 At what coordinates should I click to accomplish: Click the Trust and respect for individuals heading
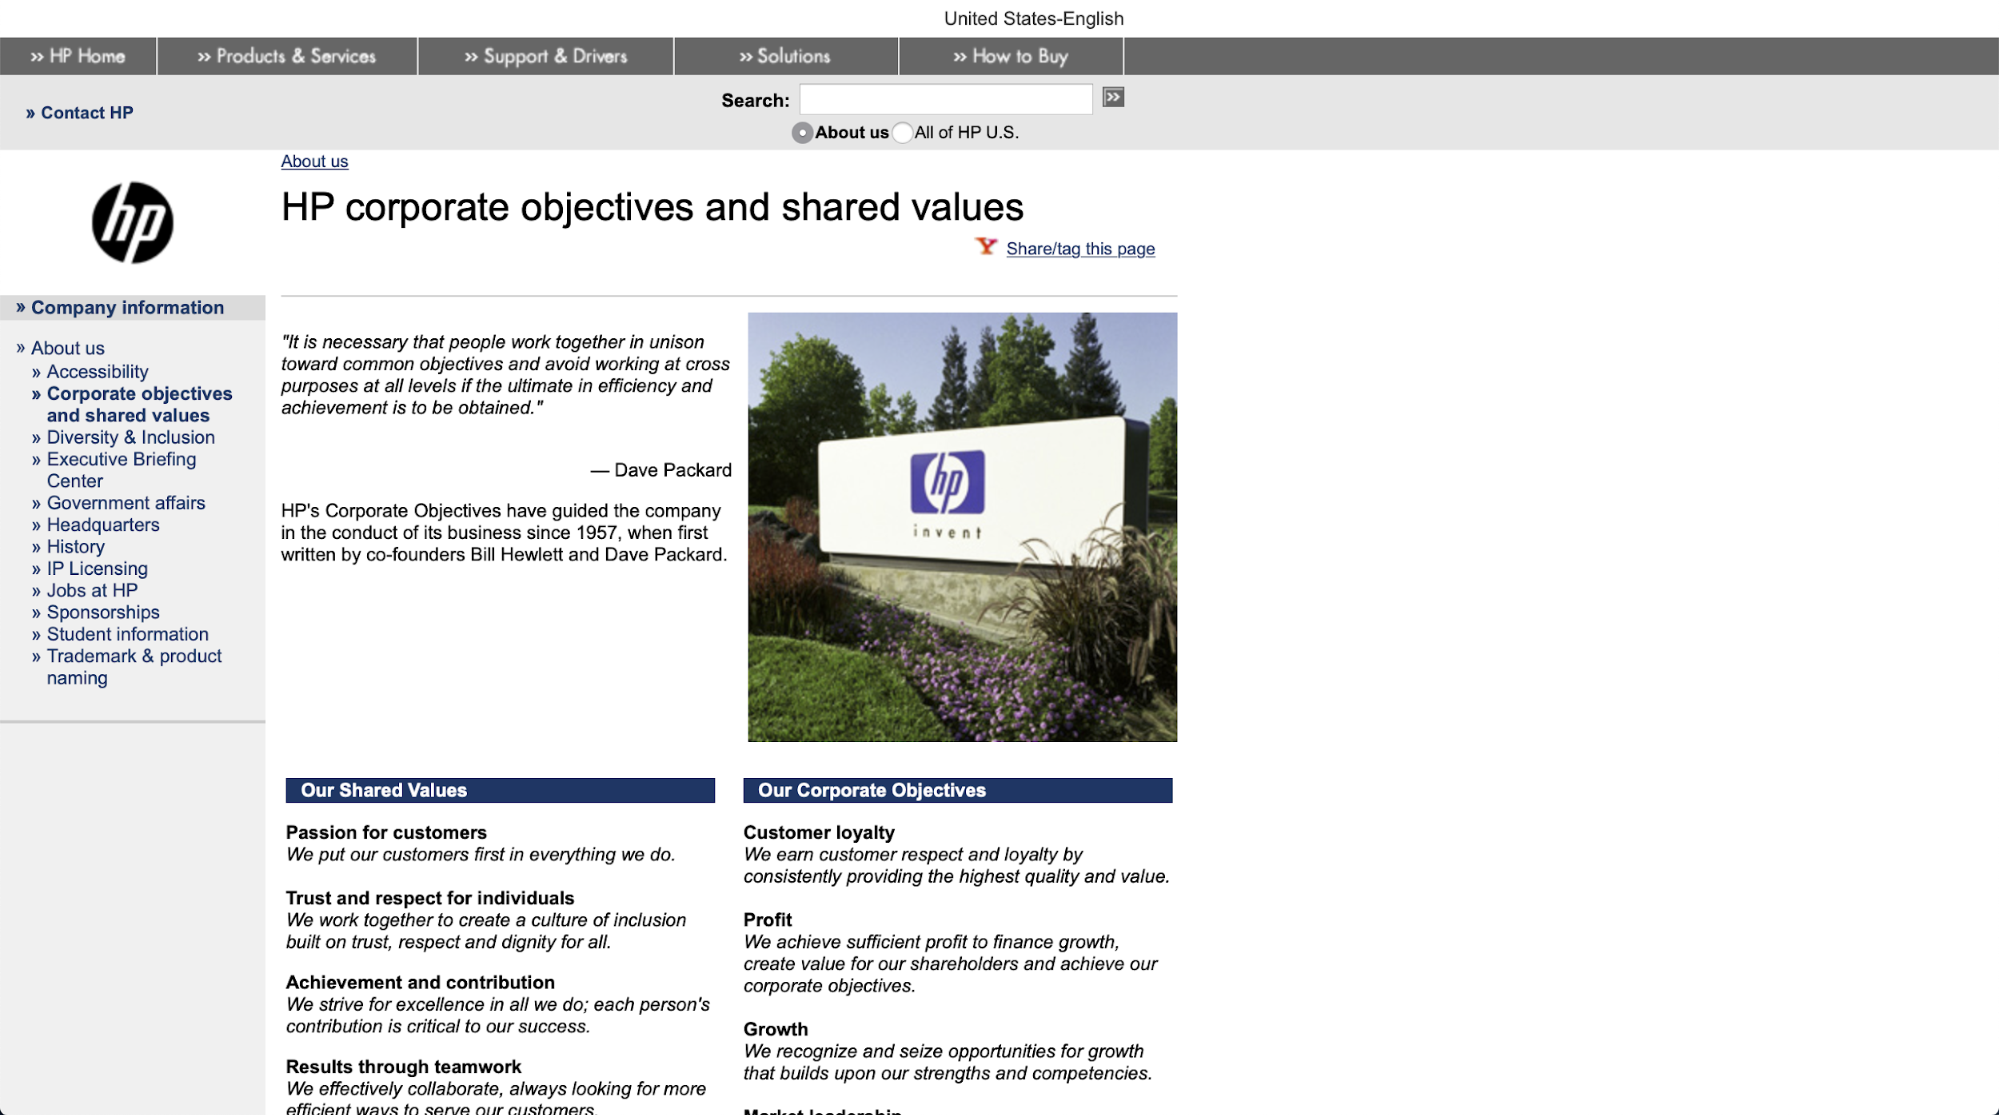(430, 898)
